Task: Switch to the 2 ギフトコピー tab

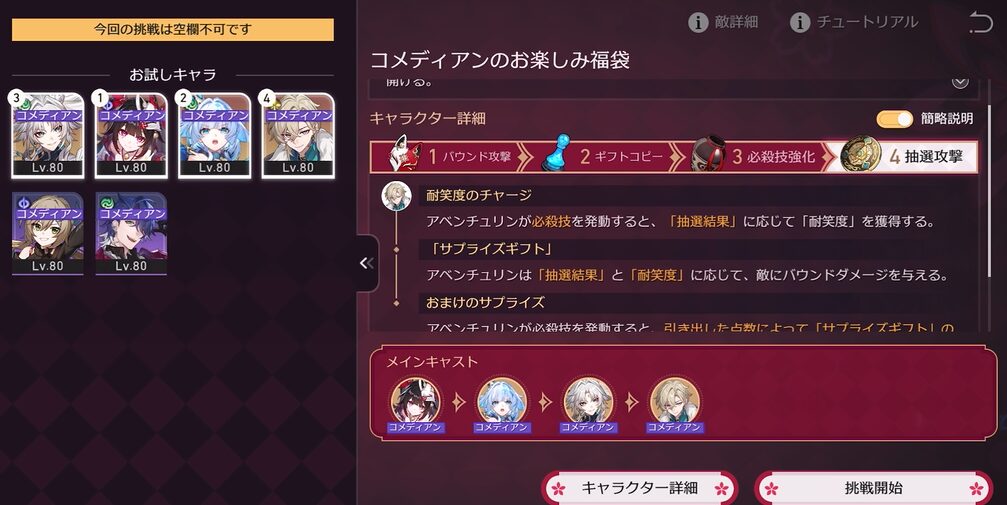Action: click(607, 157)
